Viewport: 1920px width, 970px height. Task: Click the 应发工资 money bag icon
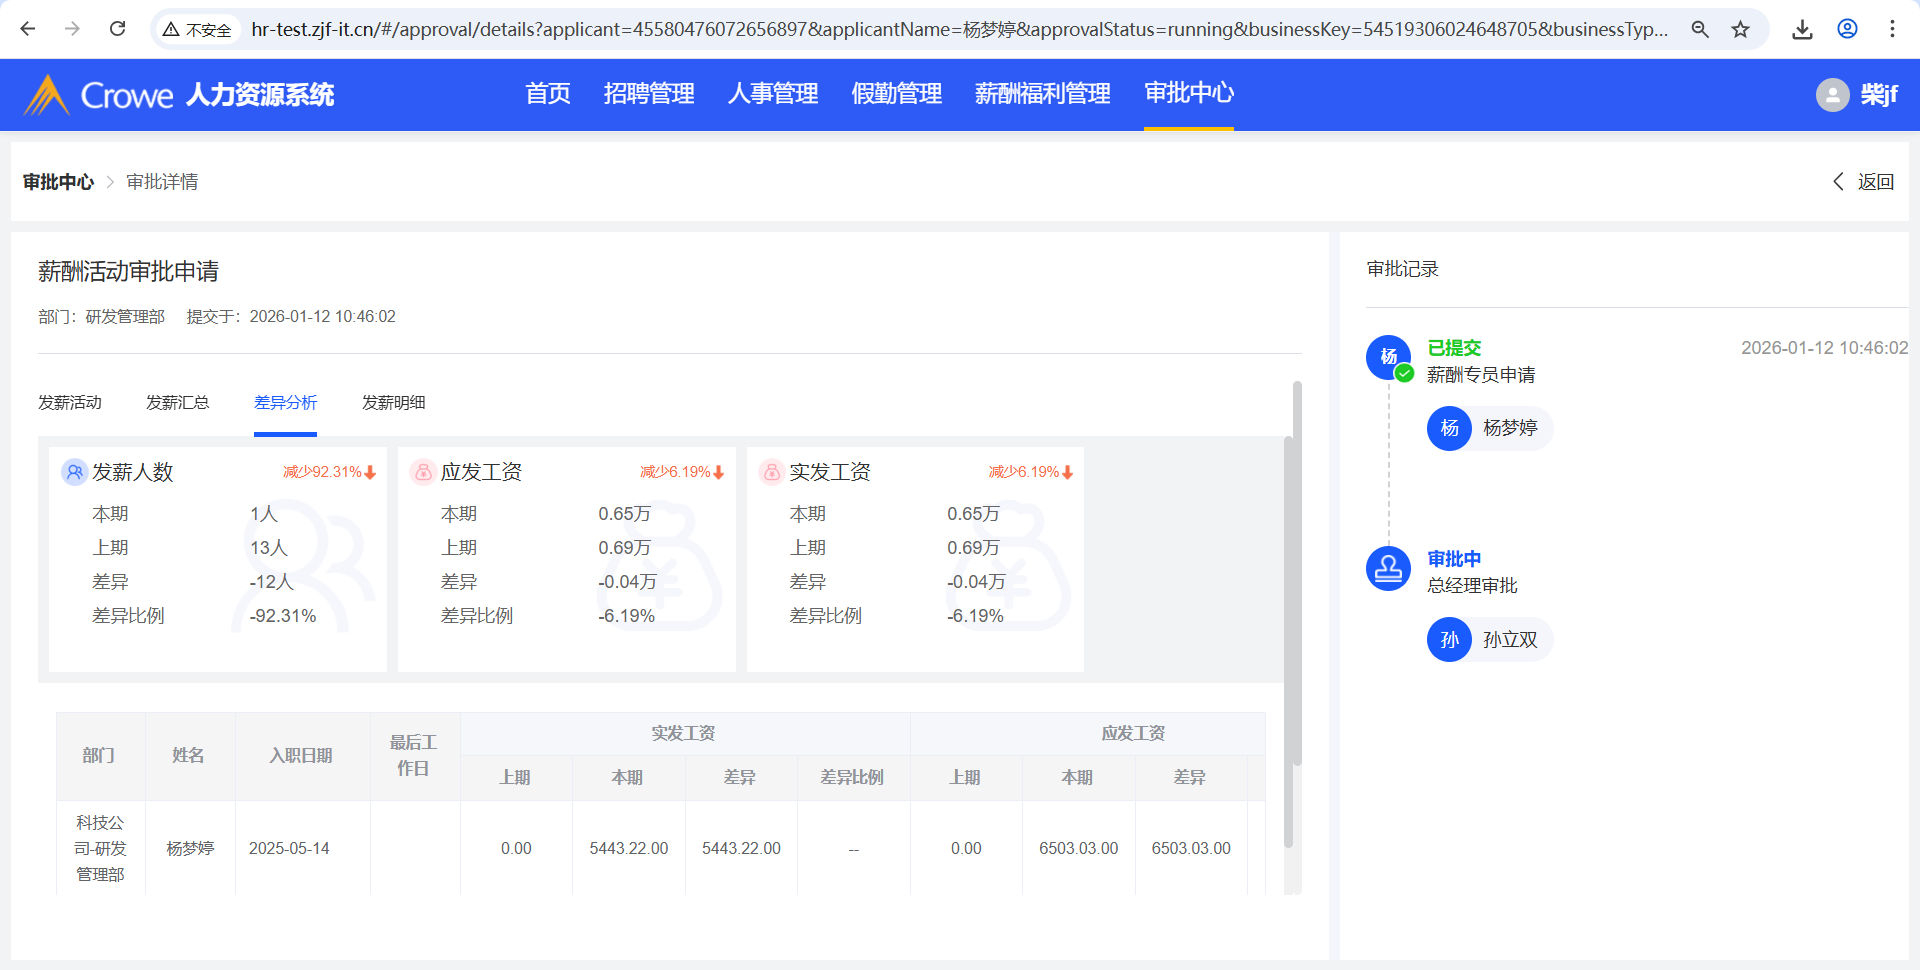[423, 472]
